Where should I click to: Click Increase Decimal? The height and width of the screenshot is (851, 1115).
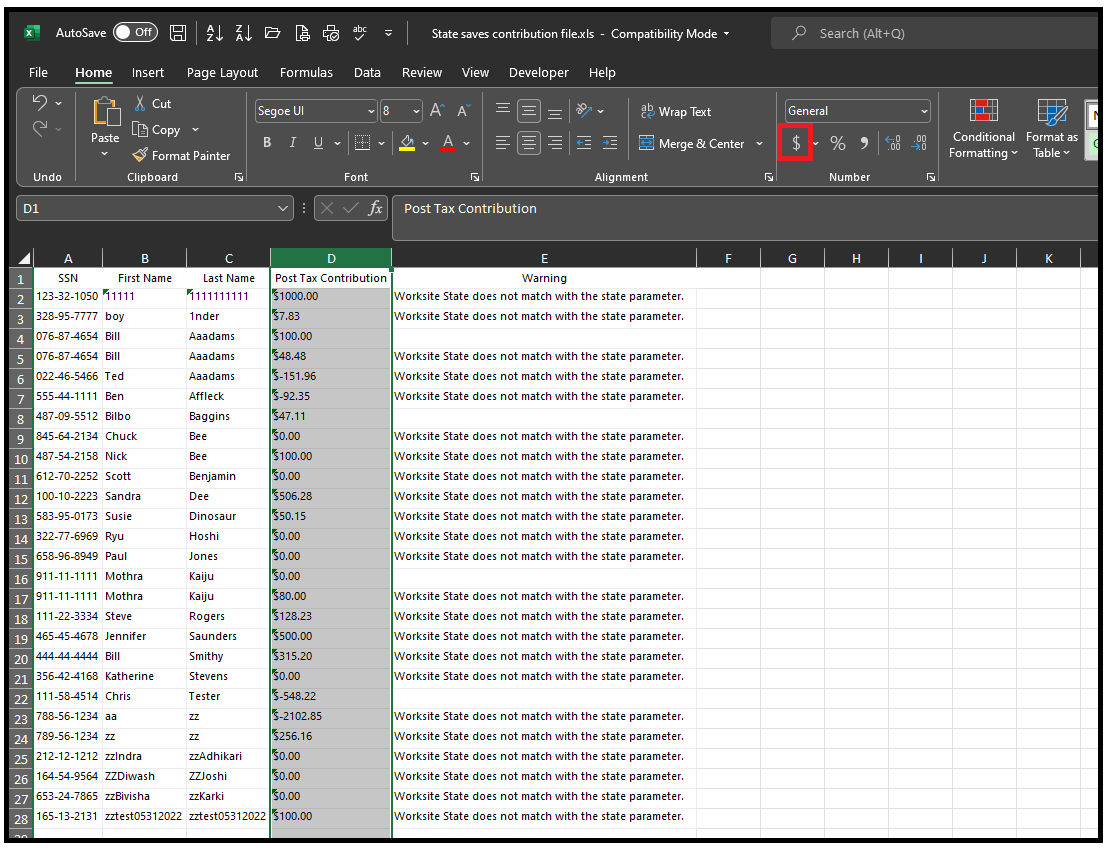[893, 143]
